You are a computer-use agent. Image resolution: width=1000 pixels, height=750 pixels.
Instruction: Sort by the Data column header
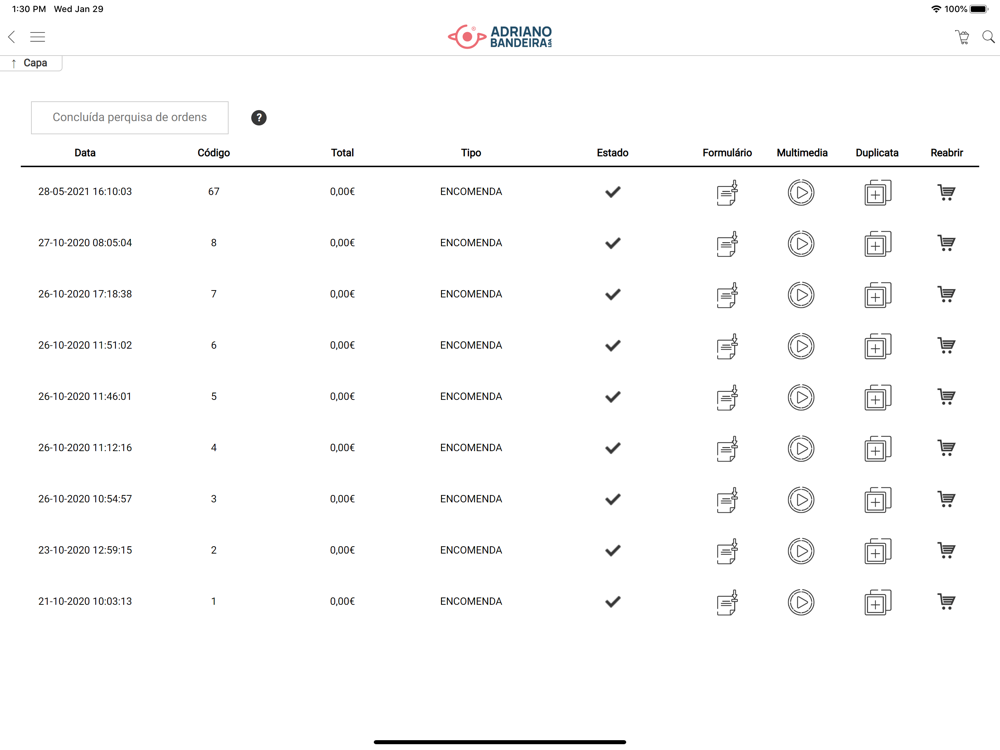[85, 153]
